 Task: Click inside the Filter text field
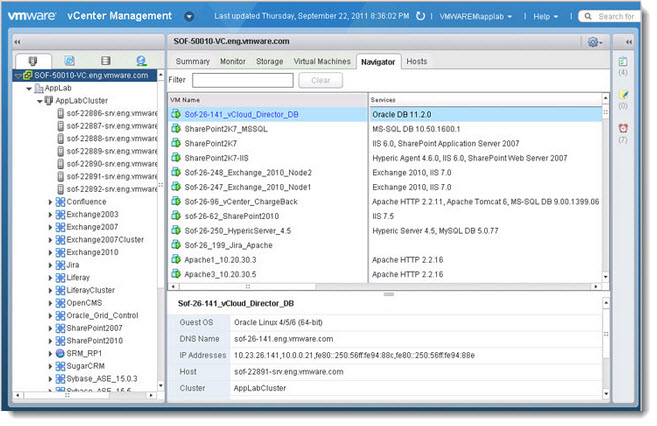[243, 80]
